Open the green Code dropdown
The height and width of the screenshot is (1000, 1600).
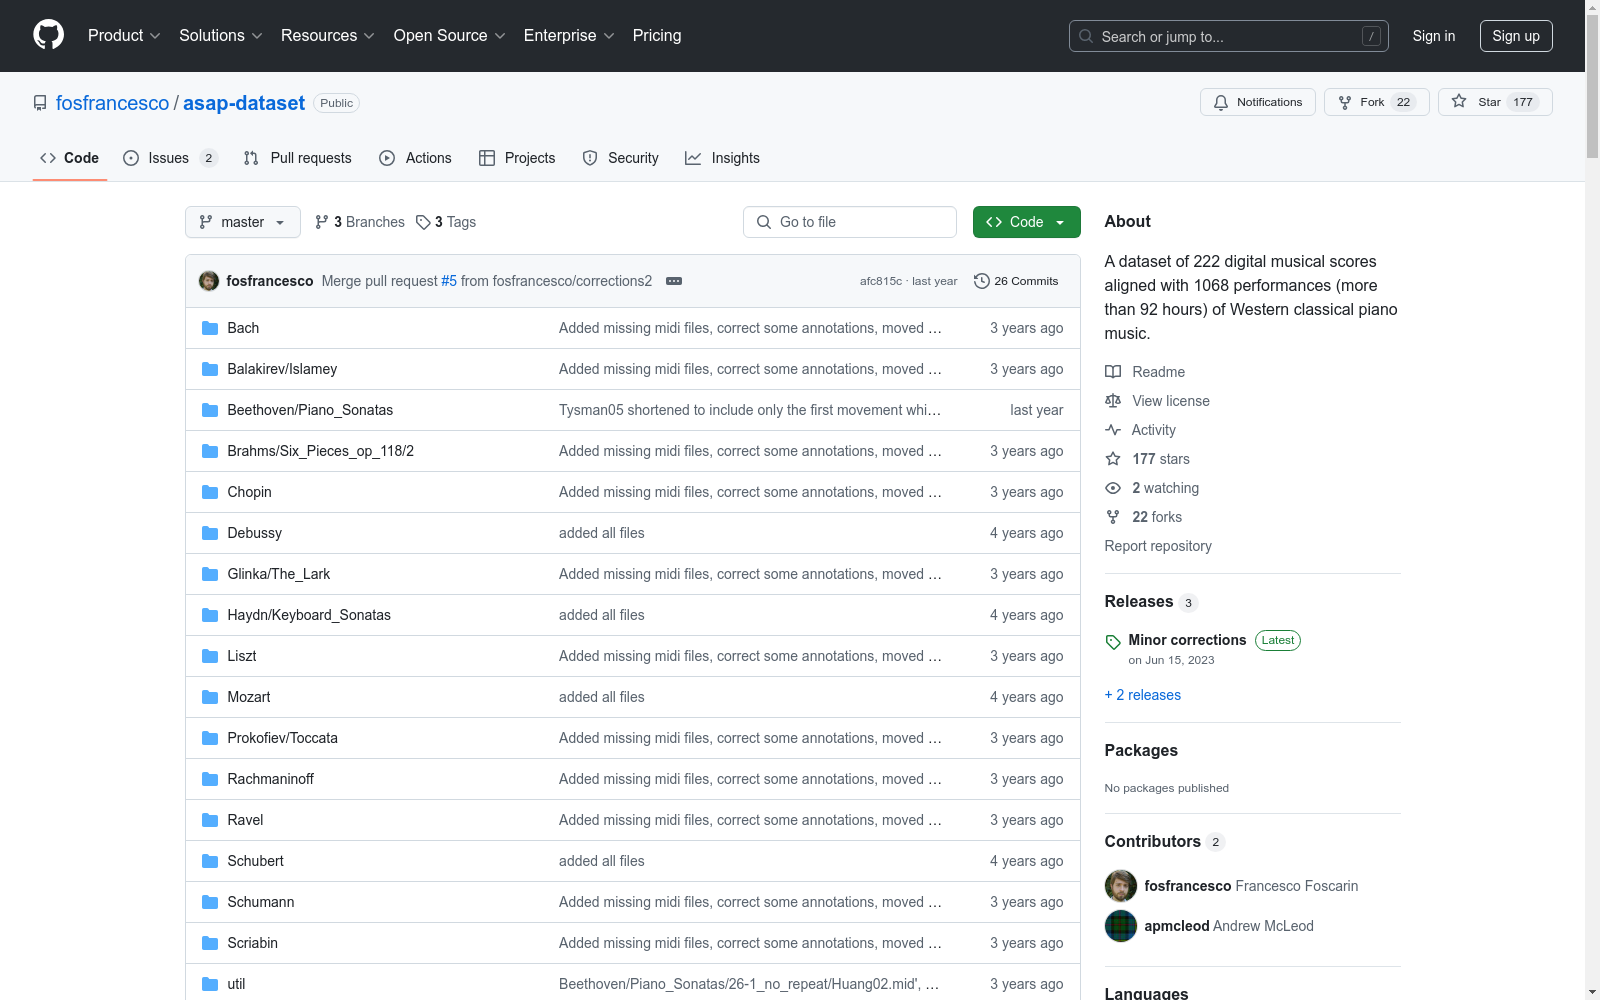click(x=1026, y=222)
